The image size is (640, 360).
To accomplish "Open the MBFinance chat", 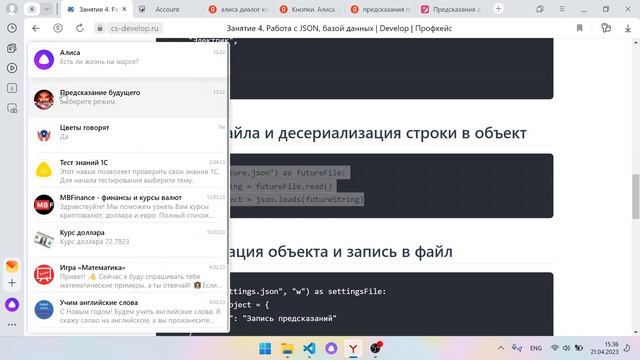I will pyautogui.click(x=127, y=206).
